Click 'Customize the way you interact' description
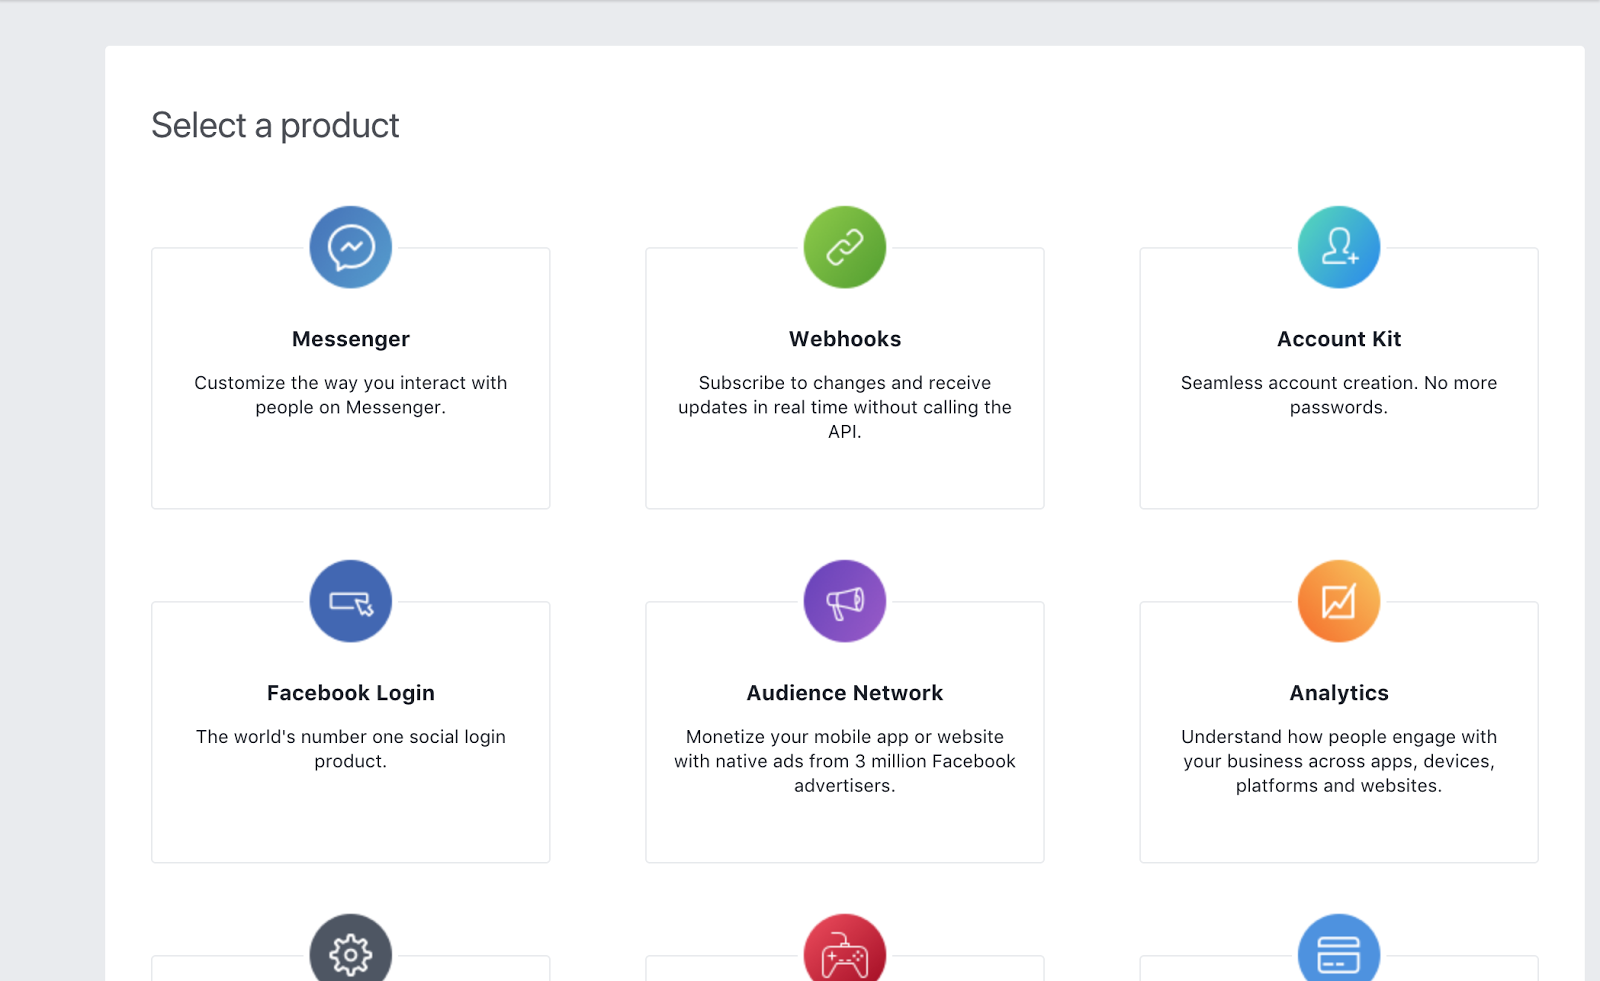 [351, 395]
